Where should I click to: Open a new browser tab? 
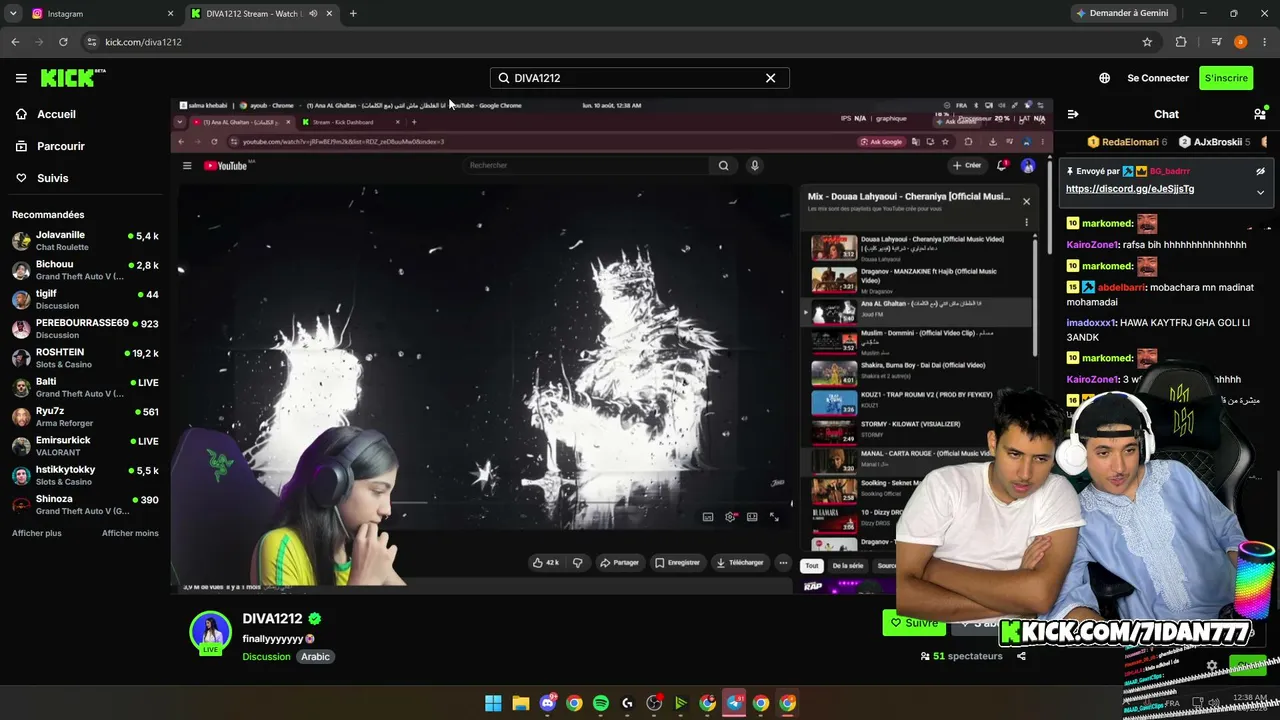(353, 14)
